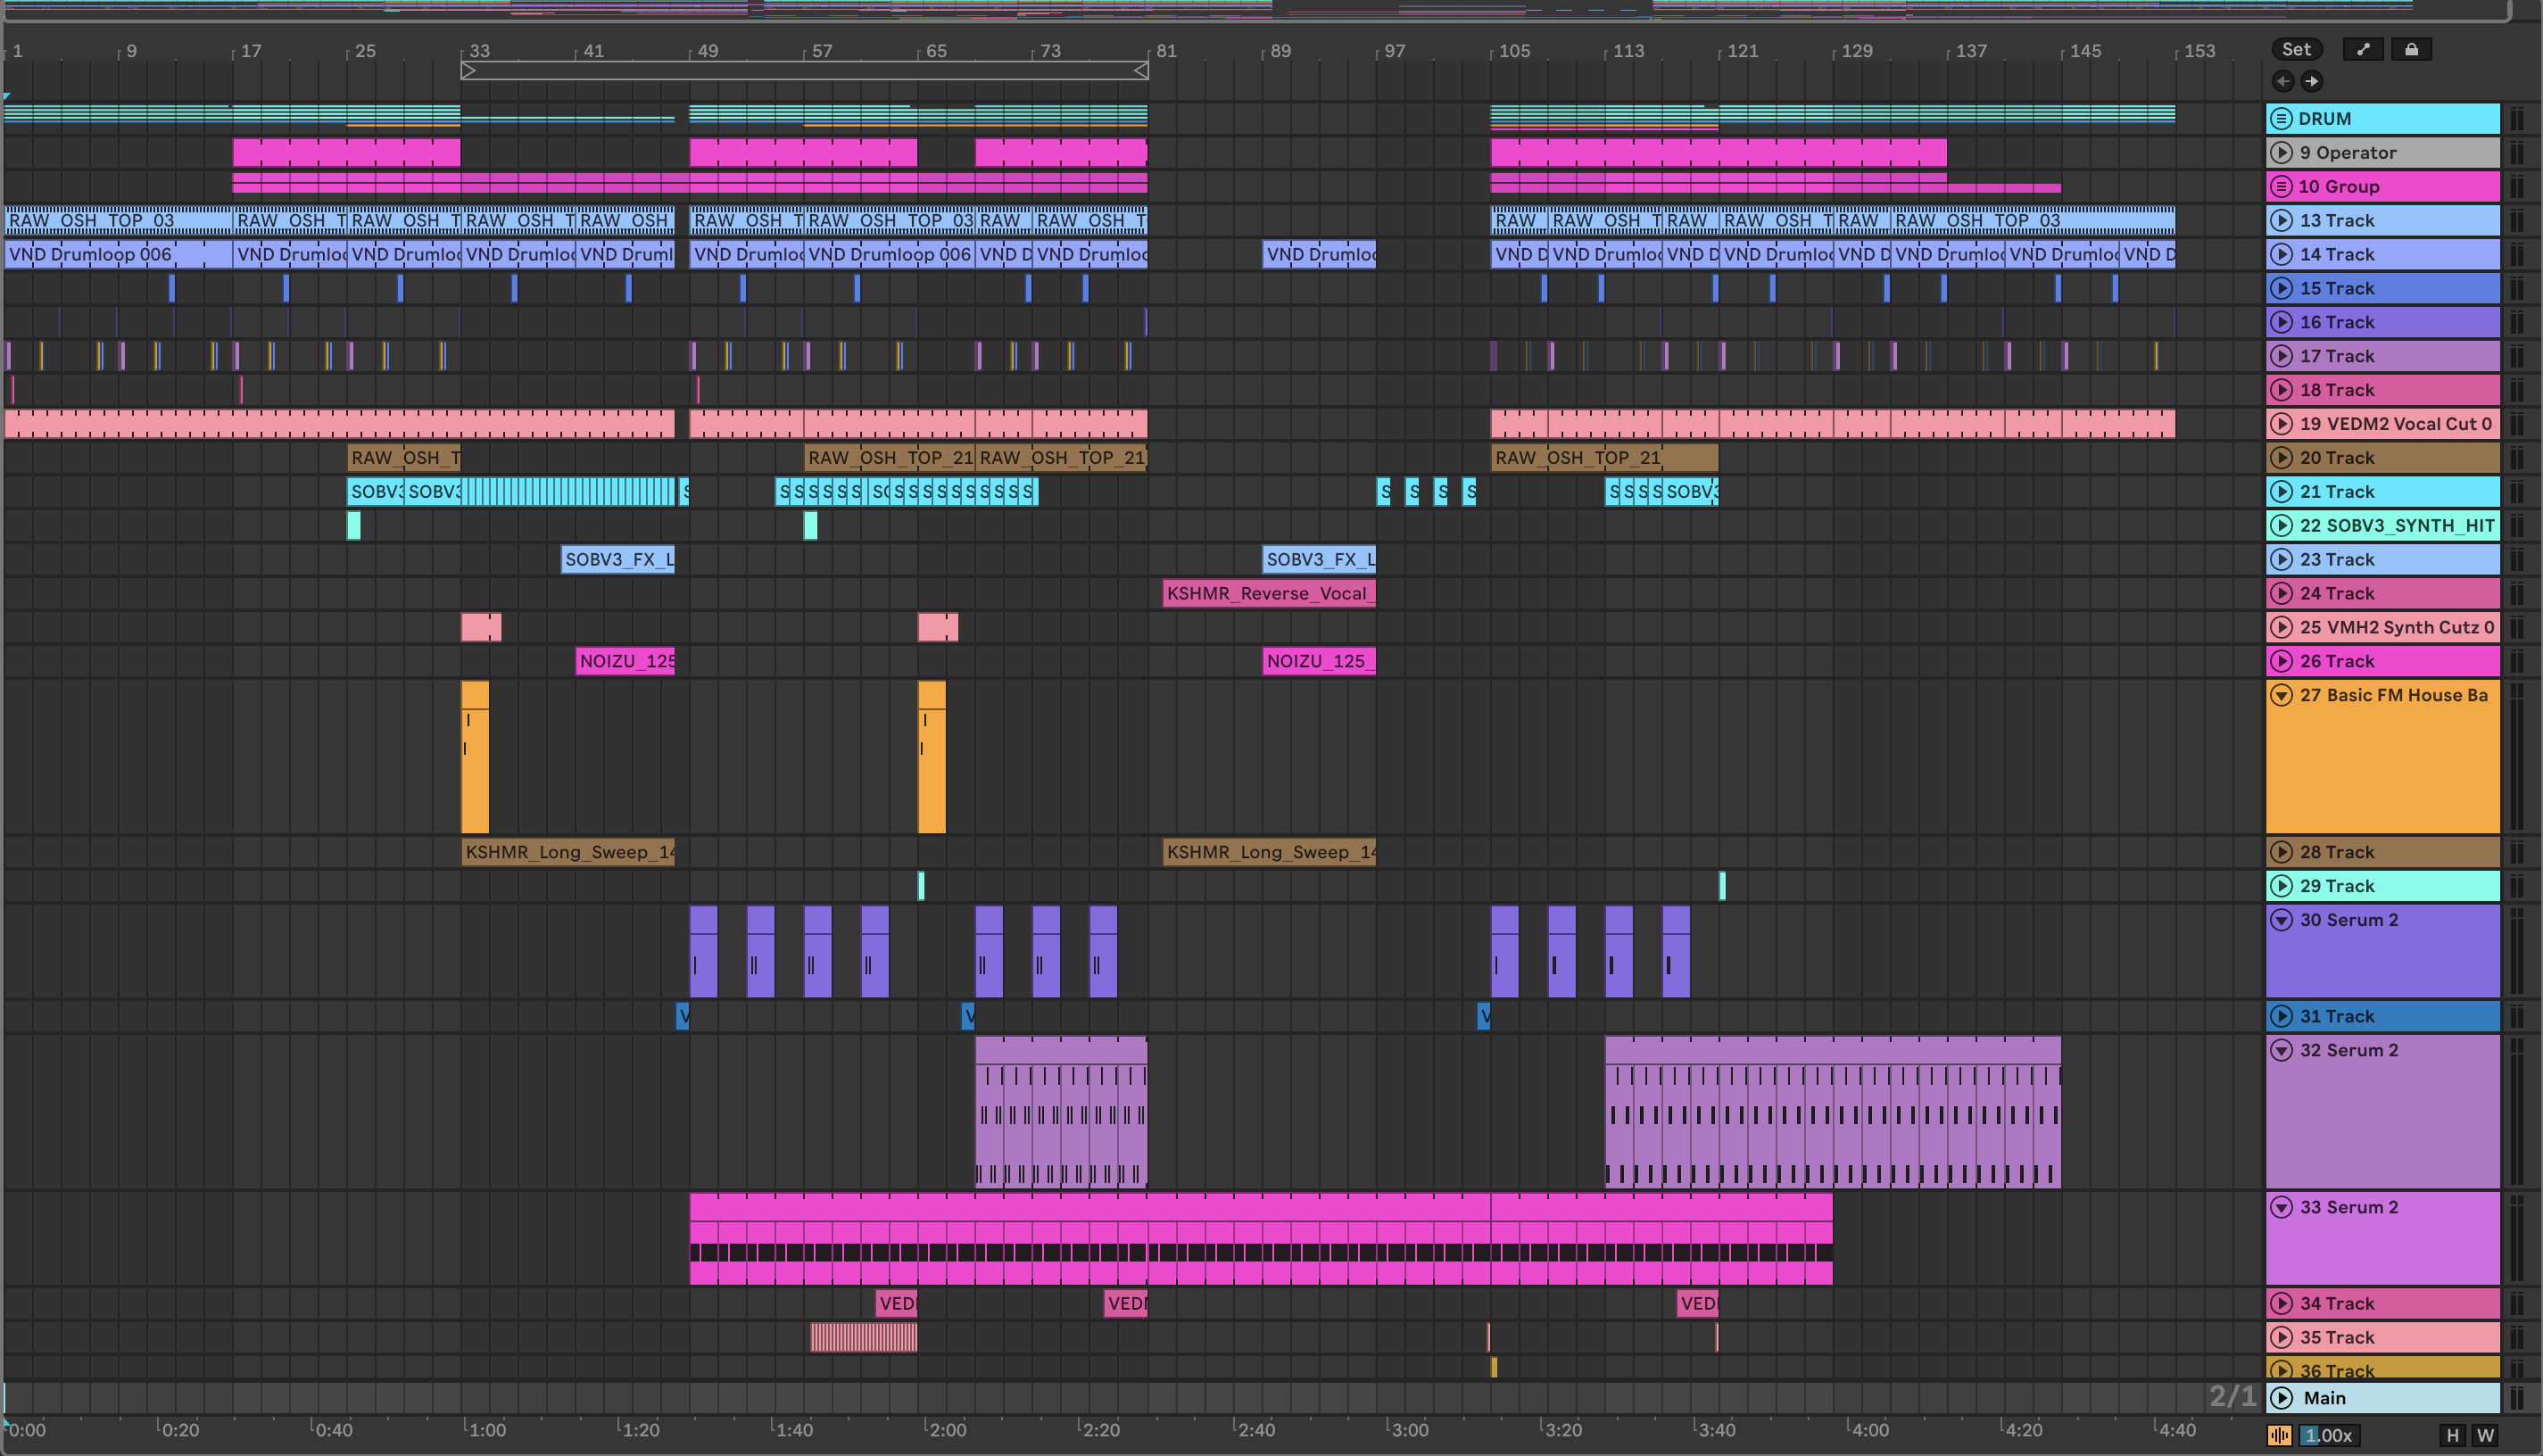
Task: Click the H optimize height button
Action: point(2452,1436)
